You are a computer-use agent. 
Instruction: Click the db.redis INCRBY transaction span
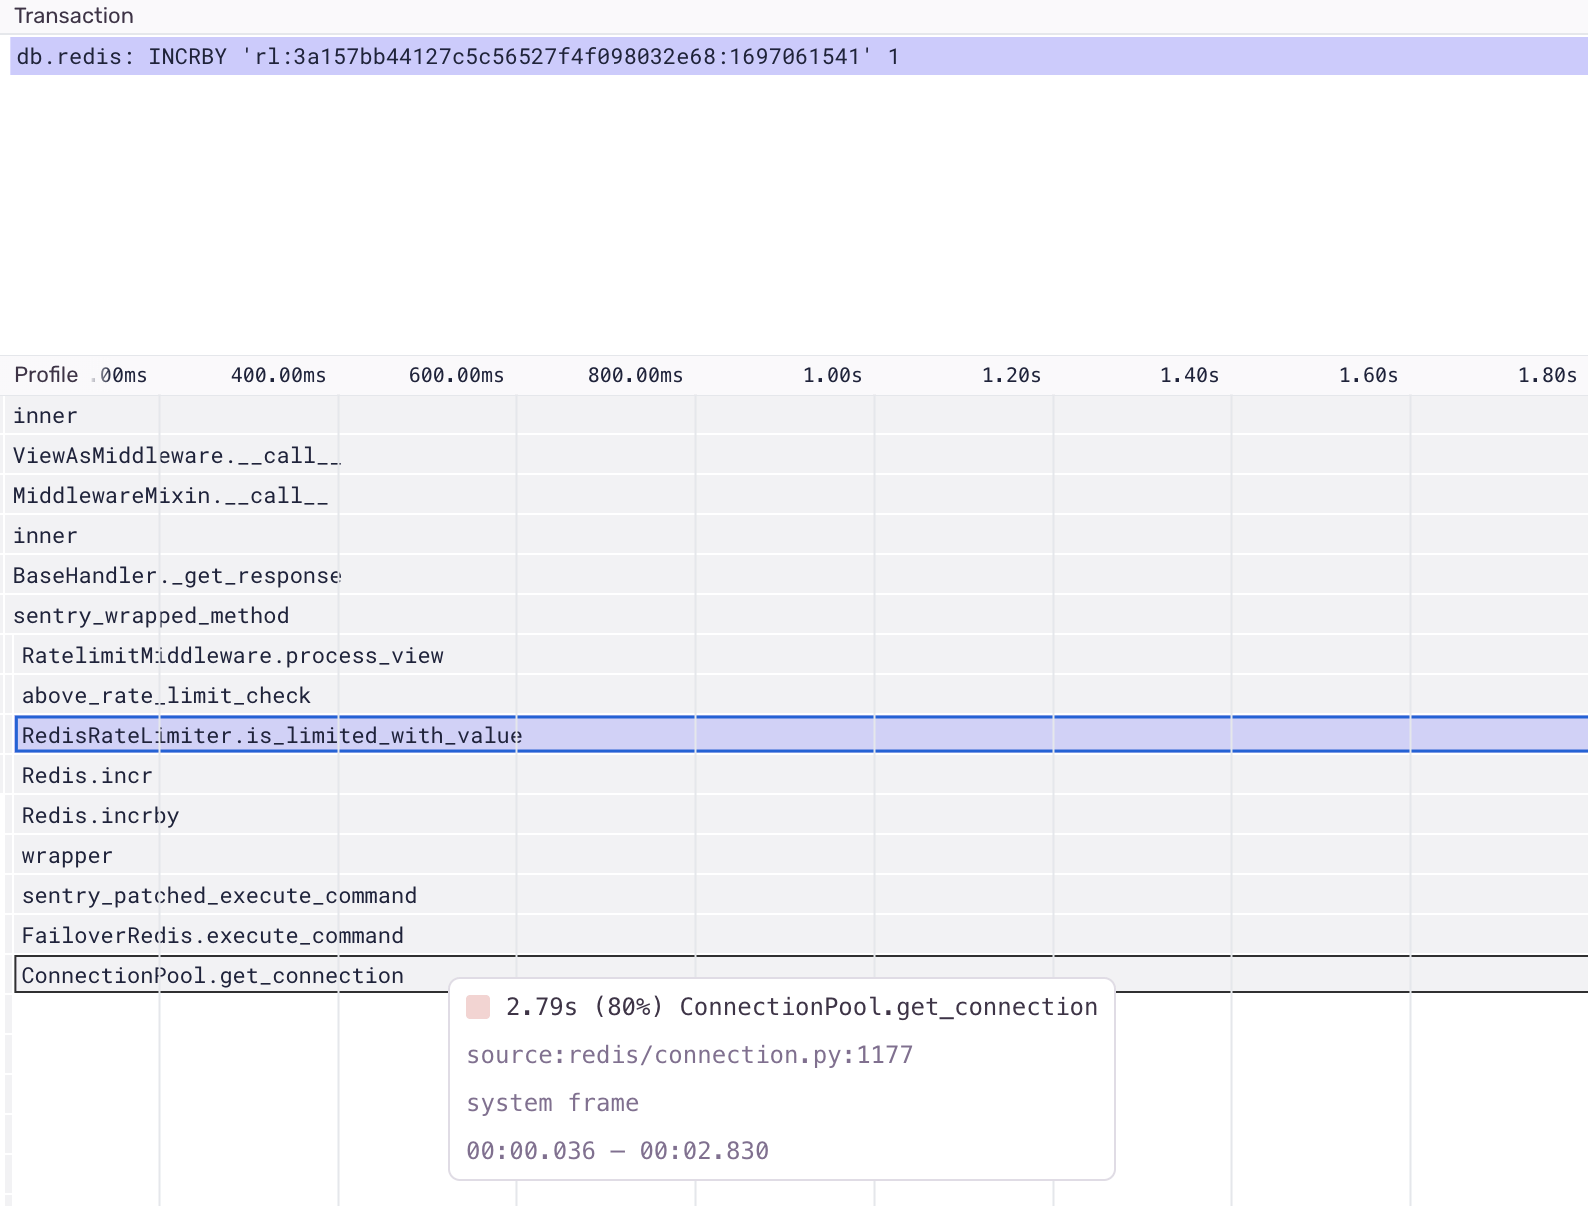[x=457, y=57]
